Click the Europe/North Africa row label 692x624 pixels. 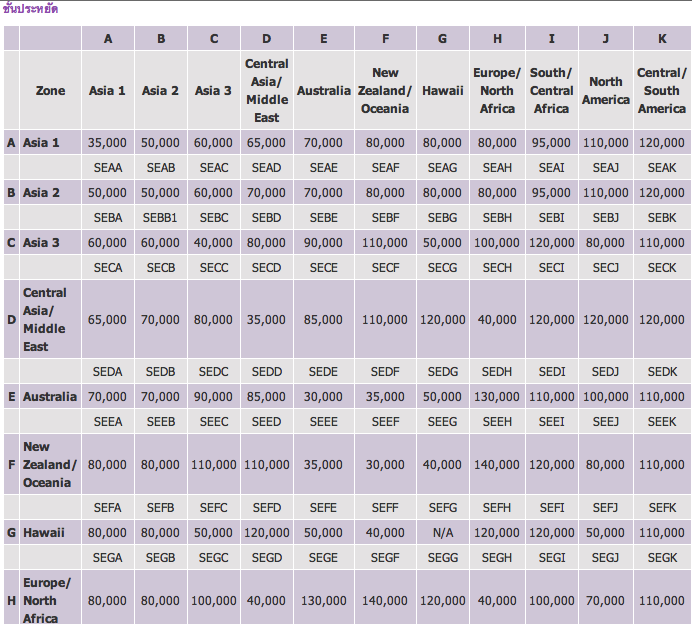[x=48, y=600]
